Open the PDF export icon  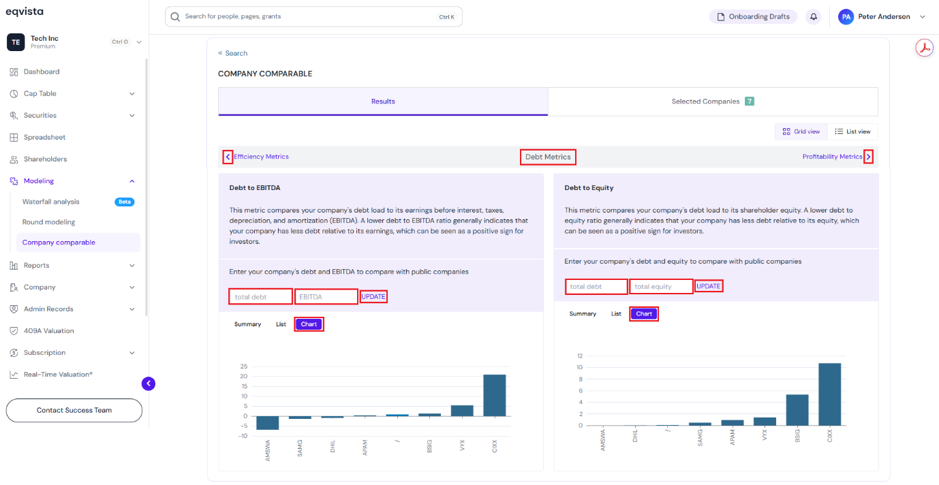pos(925,47)
